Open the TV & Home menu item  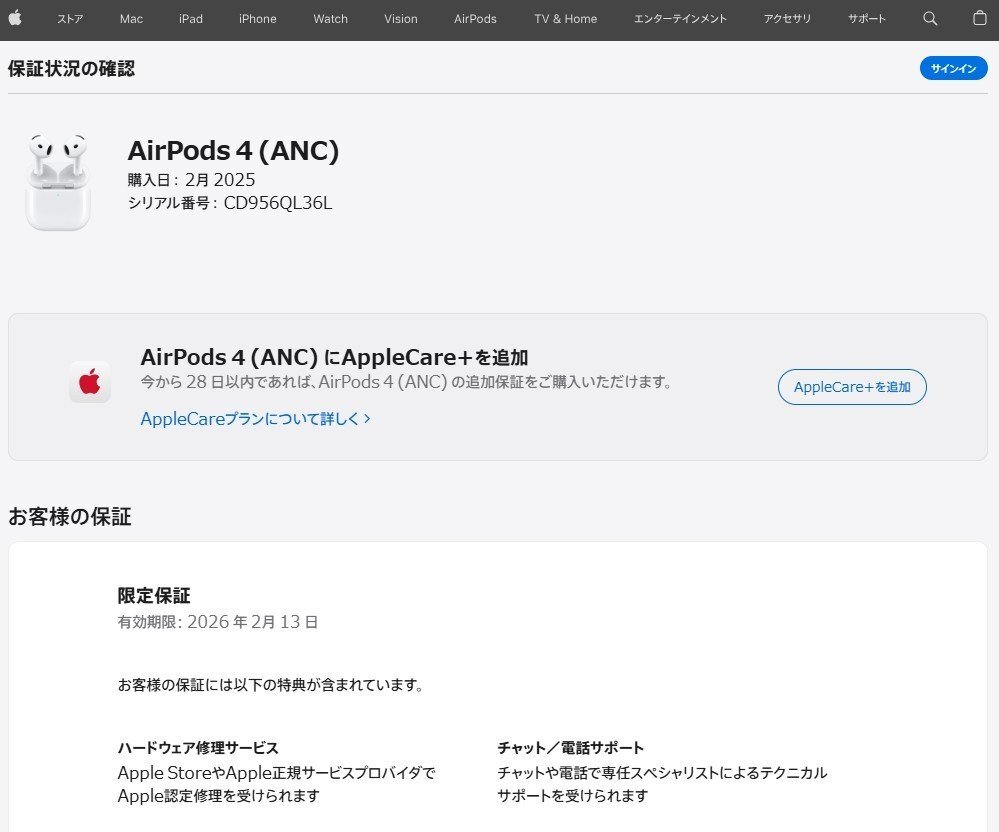click(566, 18)
